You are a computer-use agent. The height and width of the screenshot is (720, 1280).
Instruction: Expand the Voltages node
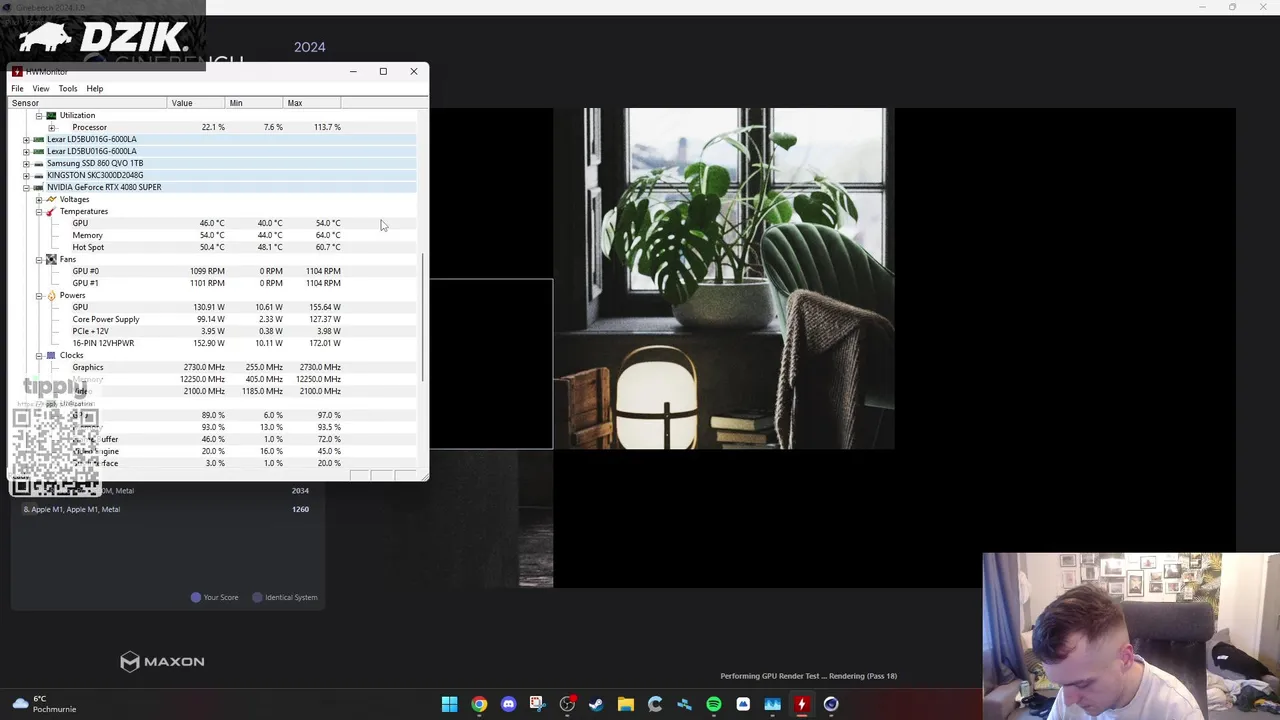[39, 199]
